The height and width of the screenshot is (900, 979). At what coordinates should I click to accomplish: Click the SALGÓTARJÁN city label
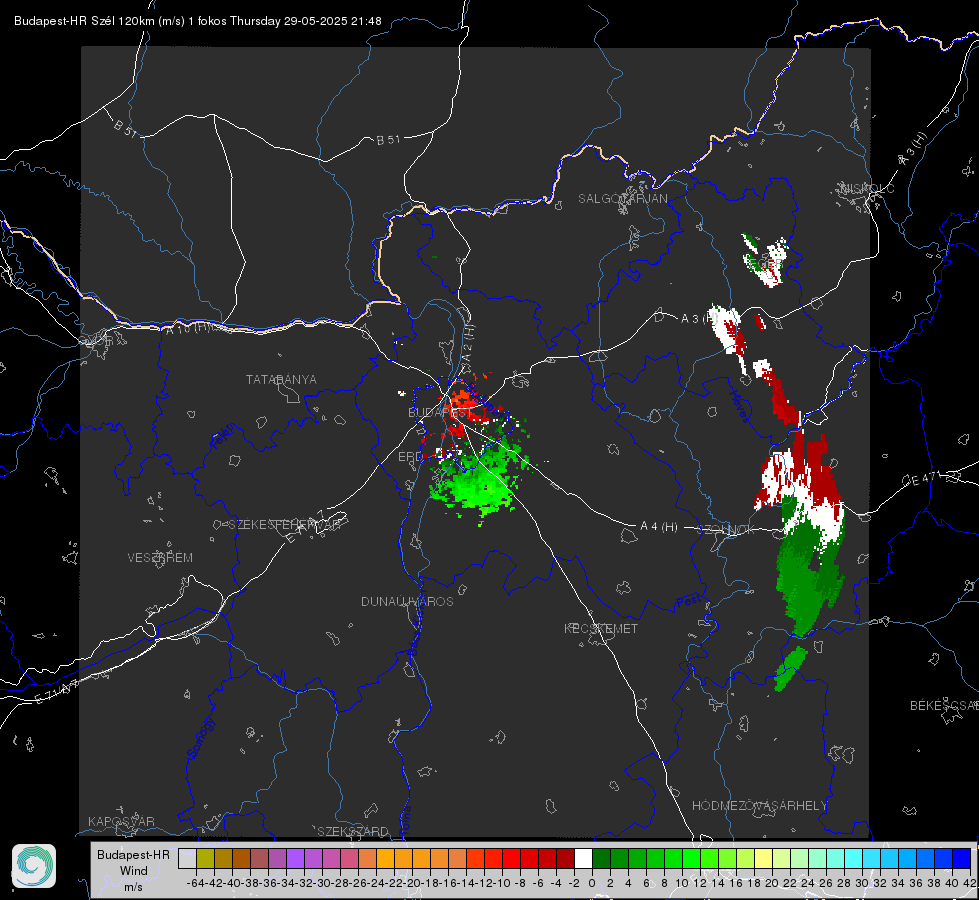[x=622, y=199]
